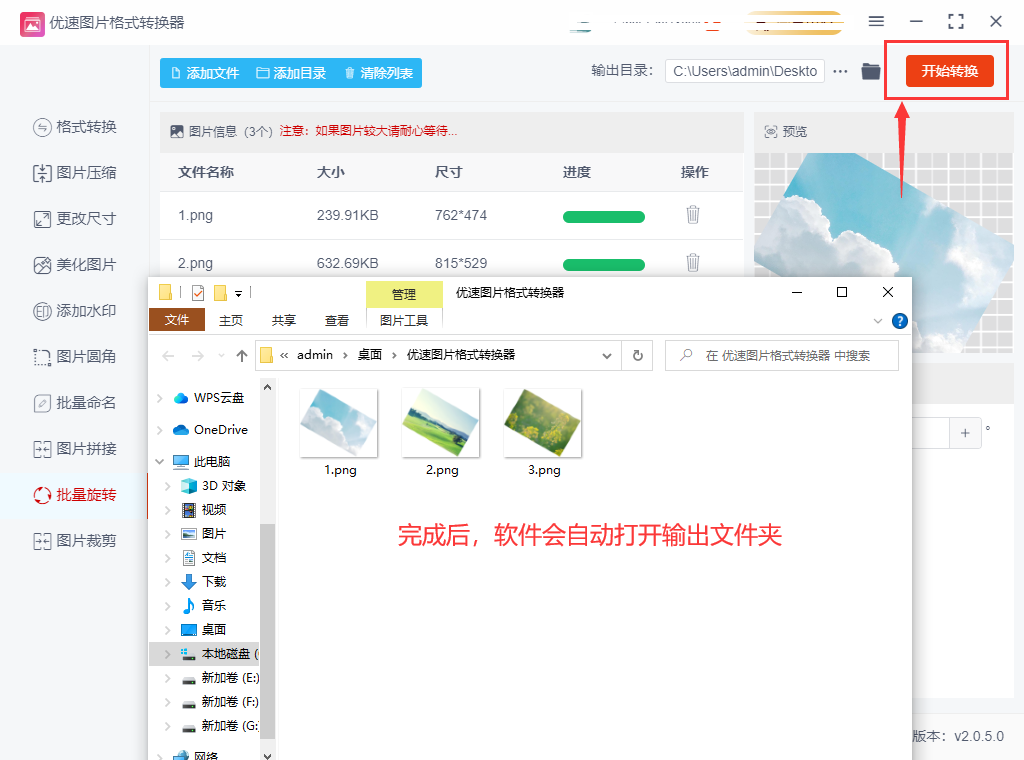Select 3.png thumbnail in Explorer
Screen dimensions: 1024x760
point(543,422)
